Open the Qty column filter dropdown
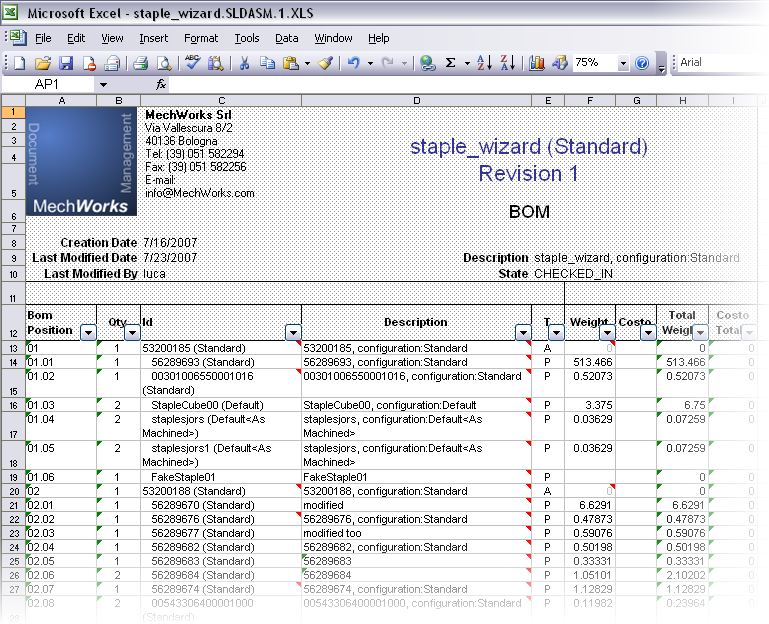 (132, 333)
